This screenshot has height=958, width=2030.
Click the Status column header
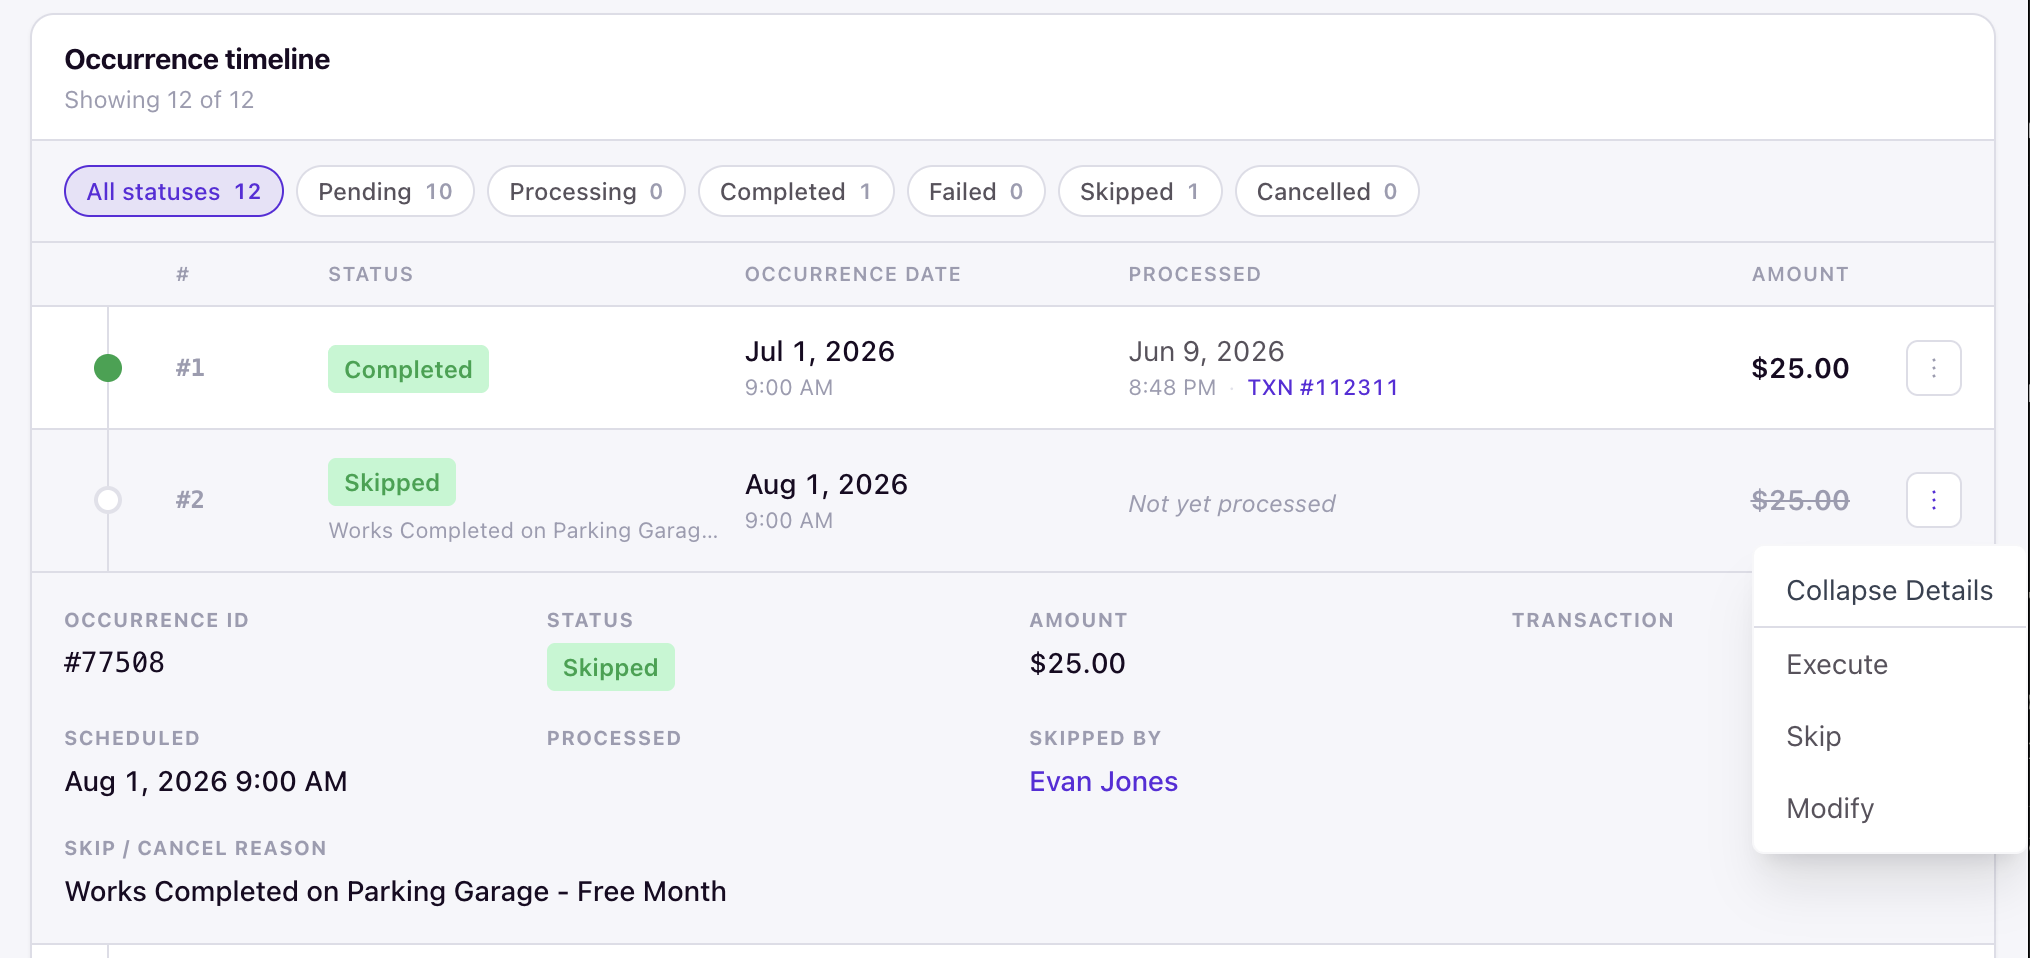pyautogui.click(x=371, y=274)
